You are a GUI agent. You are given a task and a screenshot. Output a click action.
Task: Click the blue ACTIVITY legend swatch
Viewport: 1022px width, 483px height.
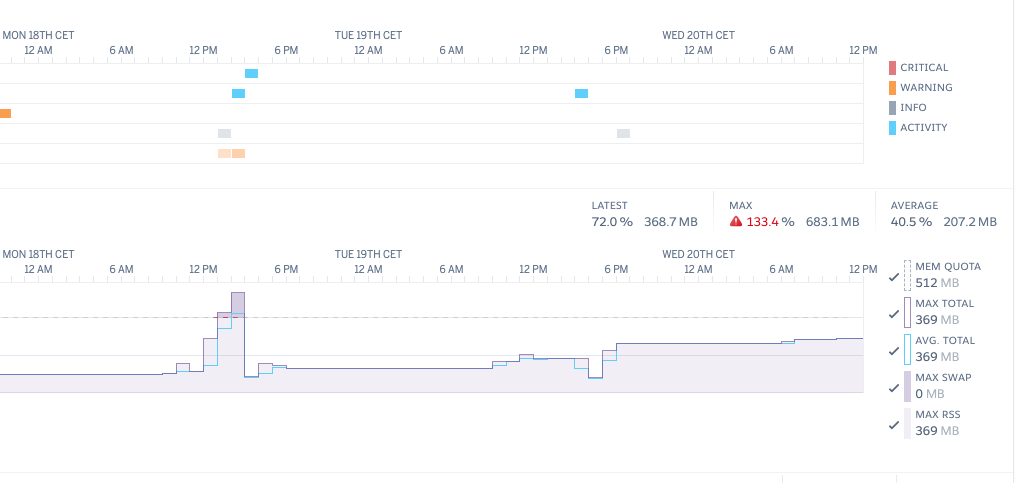point(892,128)
